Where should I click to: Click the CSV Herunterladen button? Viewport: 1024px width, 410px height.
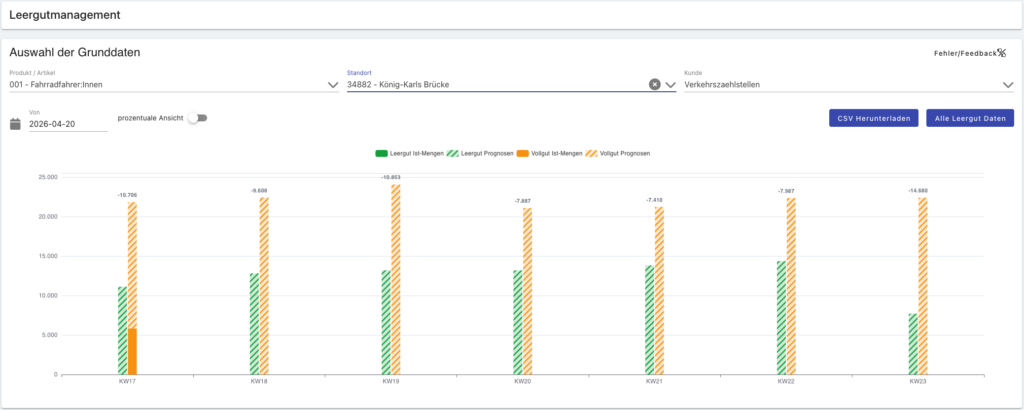point(873,118)
